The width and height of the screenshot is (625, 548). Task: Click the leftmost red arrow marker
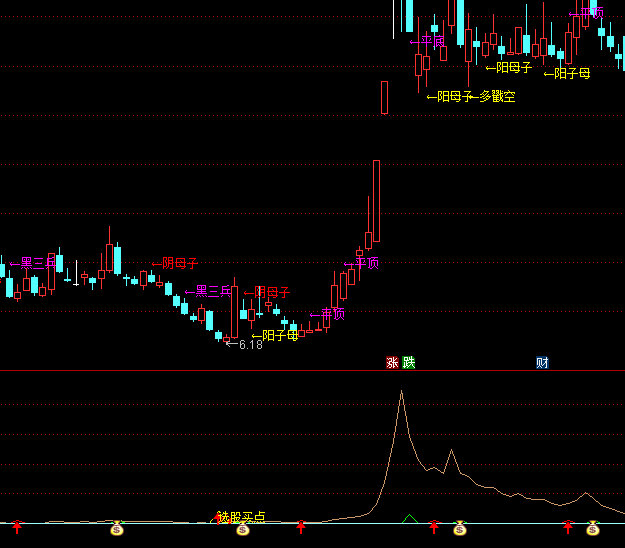(x=17, y=526)
